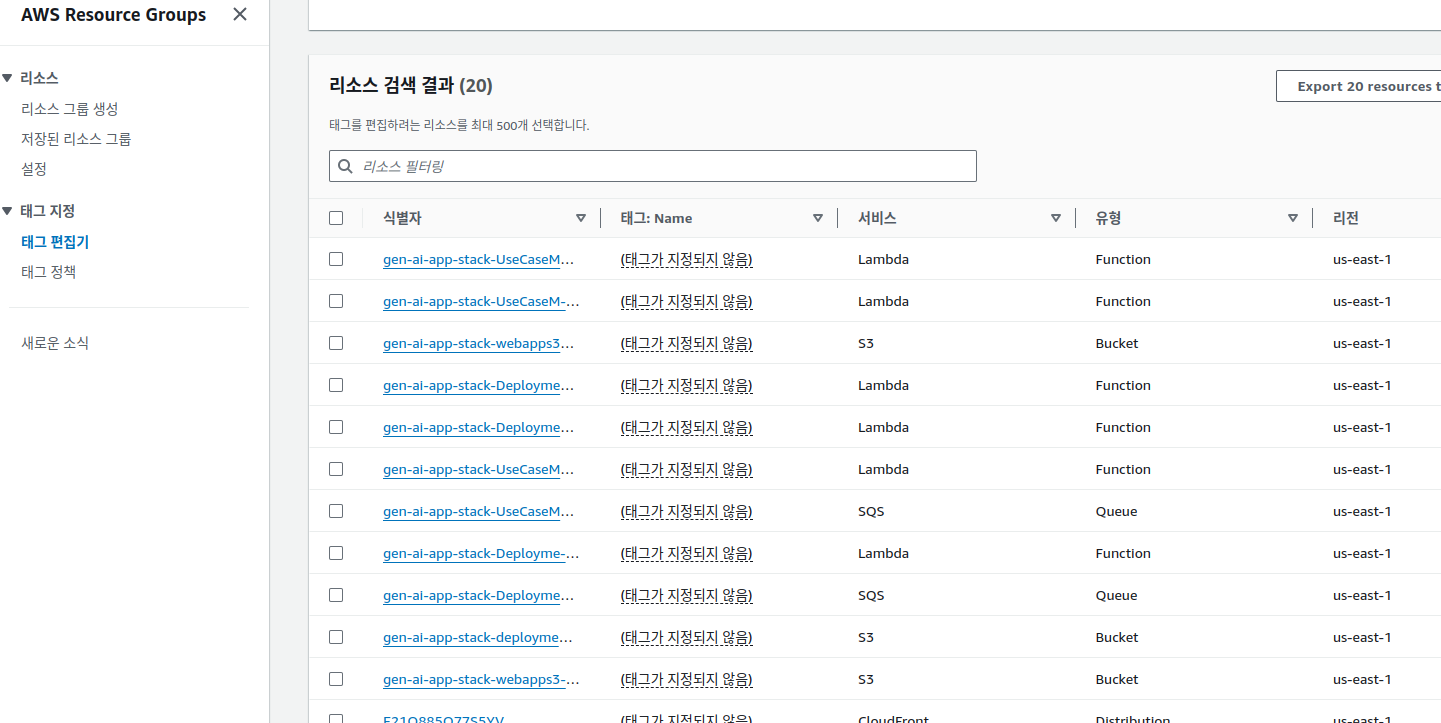
Task: Sort by identifier column arrow icon
Action: point(581,218)
